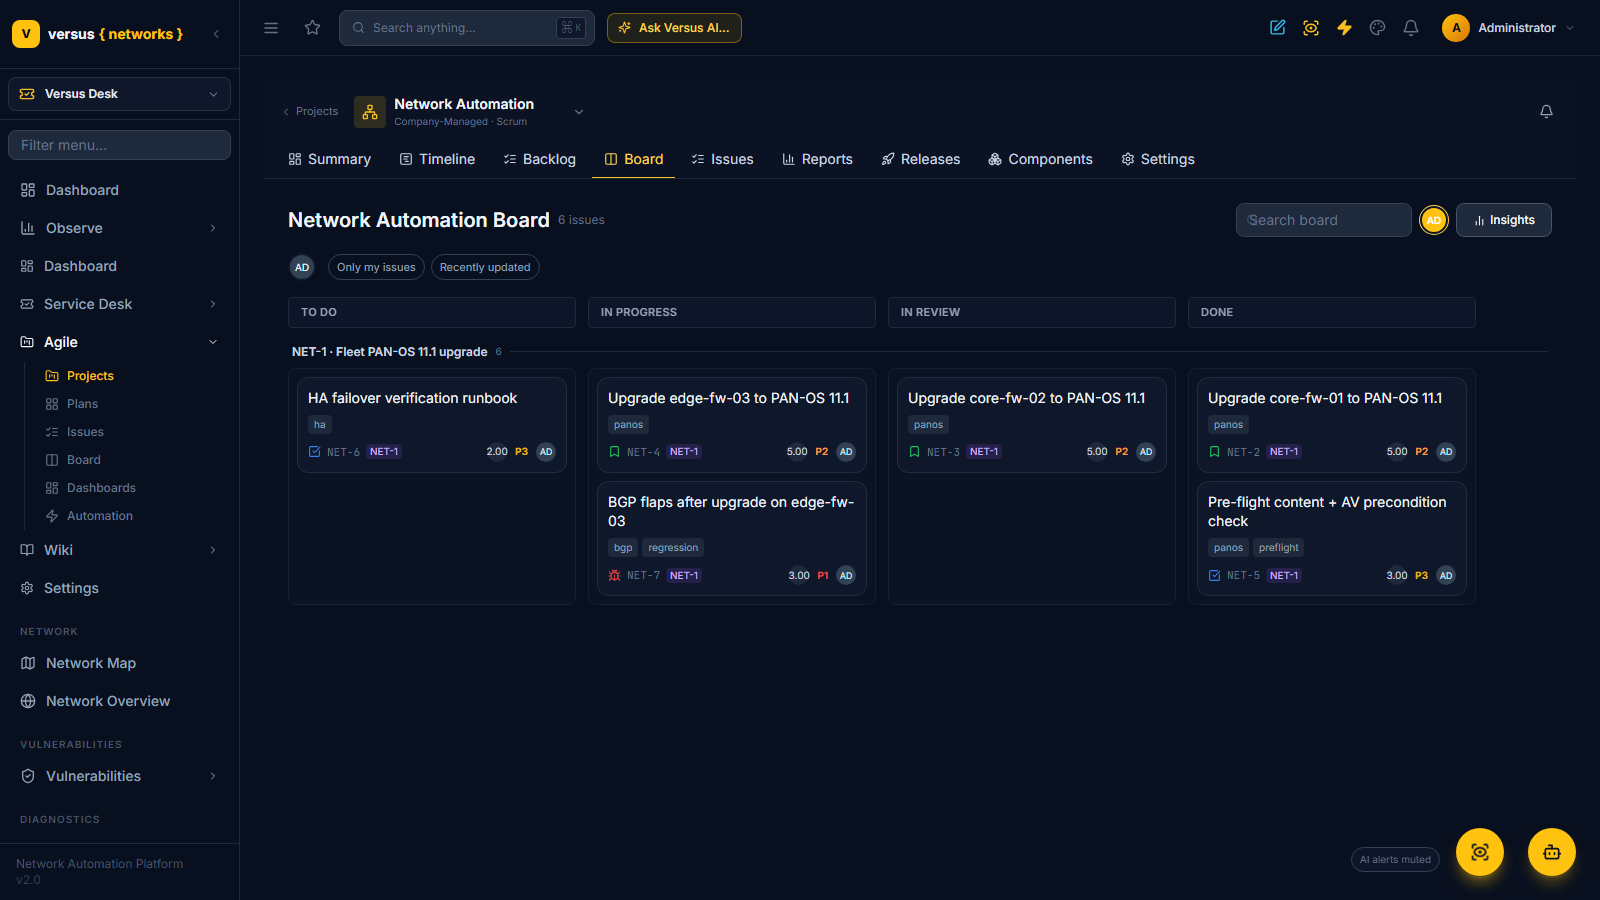Click the yellow AD avatar filter near Insights
This screenshot has height=900, width=1600.
[x=1434, y=220]
